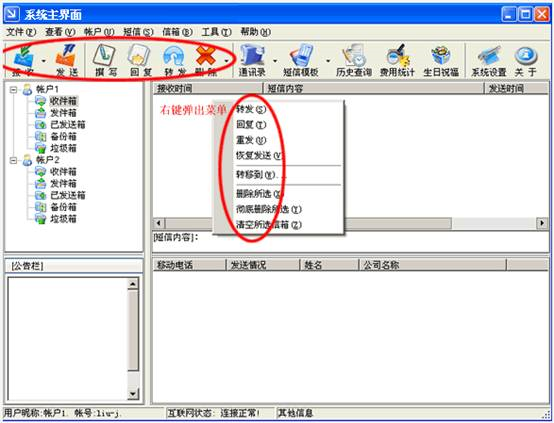This screenshot has width=554, height=423.
Task: Select 垃圾箱 under 帐户1
Action: click(63, 148)
